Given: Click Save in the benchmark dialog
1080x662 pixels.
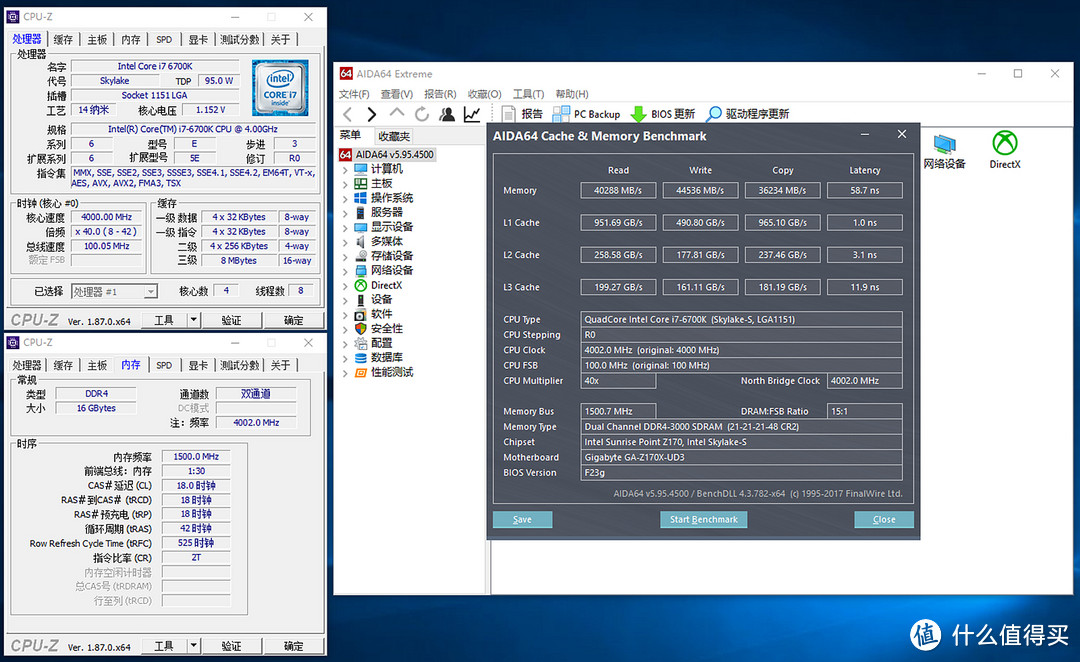Looking at the screenshot, I should pyautogui.click(x=522, y=519).
